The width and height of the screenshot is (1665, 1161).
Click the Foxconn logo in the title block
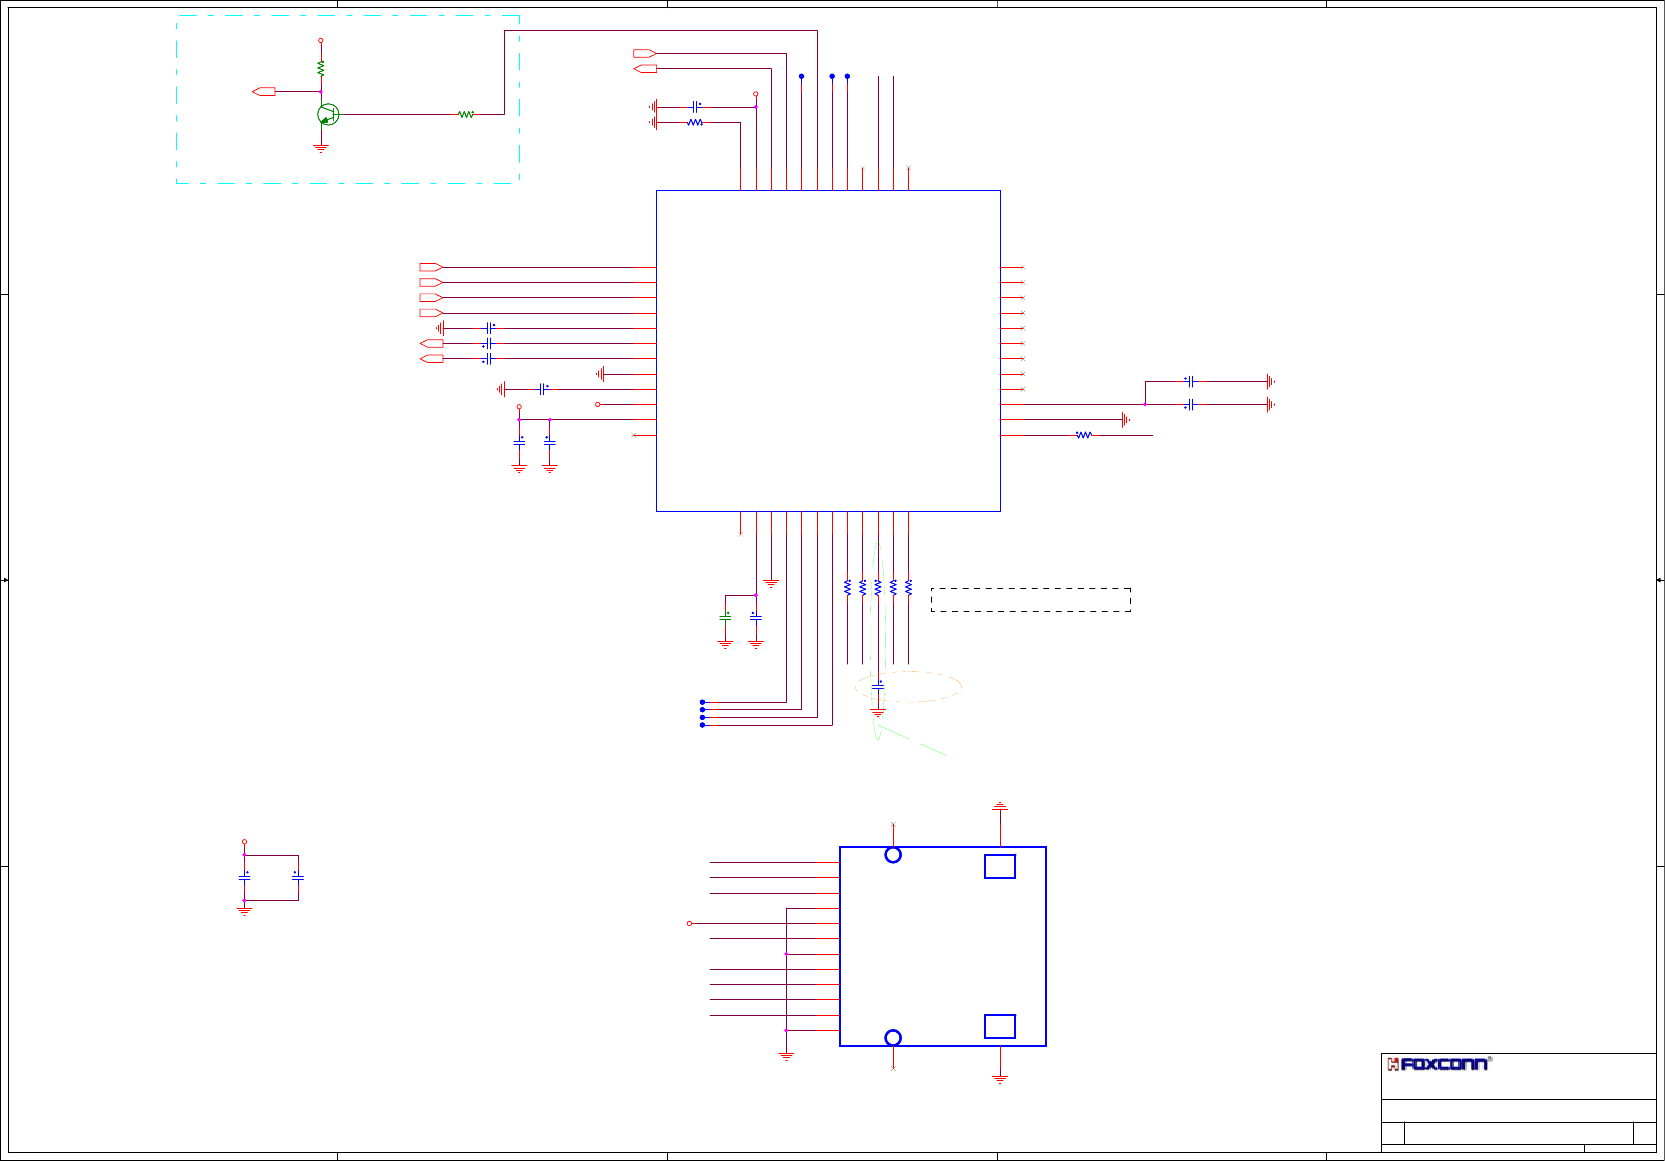pos(1438,1064)
